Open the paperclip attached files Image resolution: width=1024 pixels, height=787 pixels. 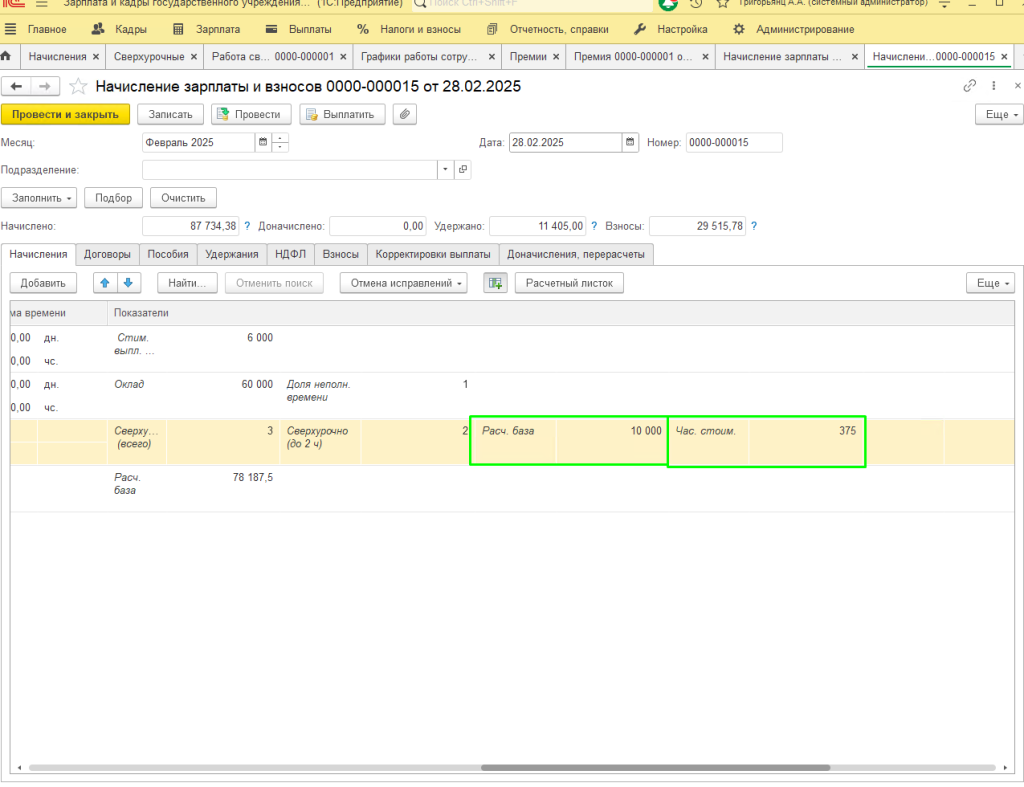click(x=405, y=114)
